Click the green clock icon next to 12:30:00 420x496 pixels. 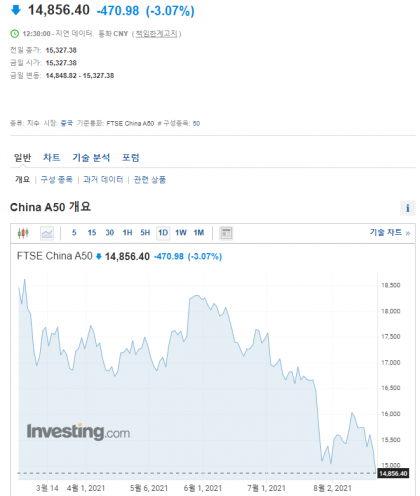[15, 34]
